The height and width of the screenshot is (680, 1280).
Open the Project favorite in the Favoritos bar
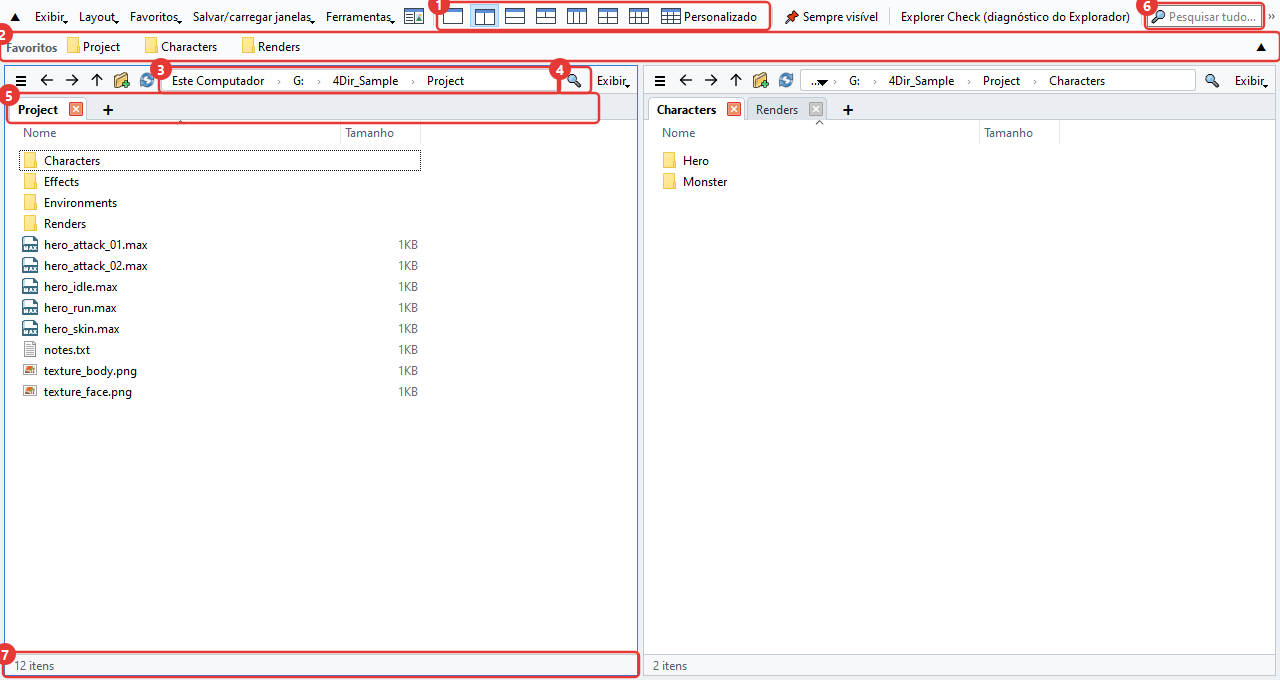click(94, 47)
